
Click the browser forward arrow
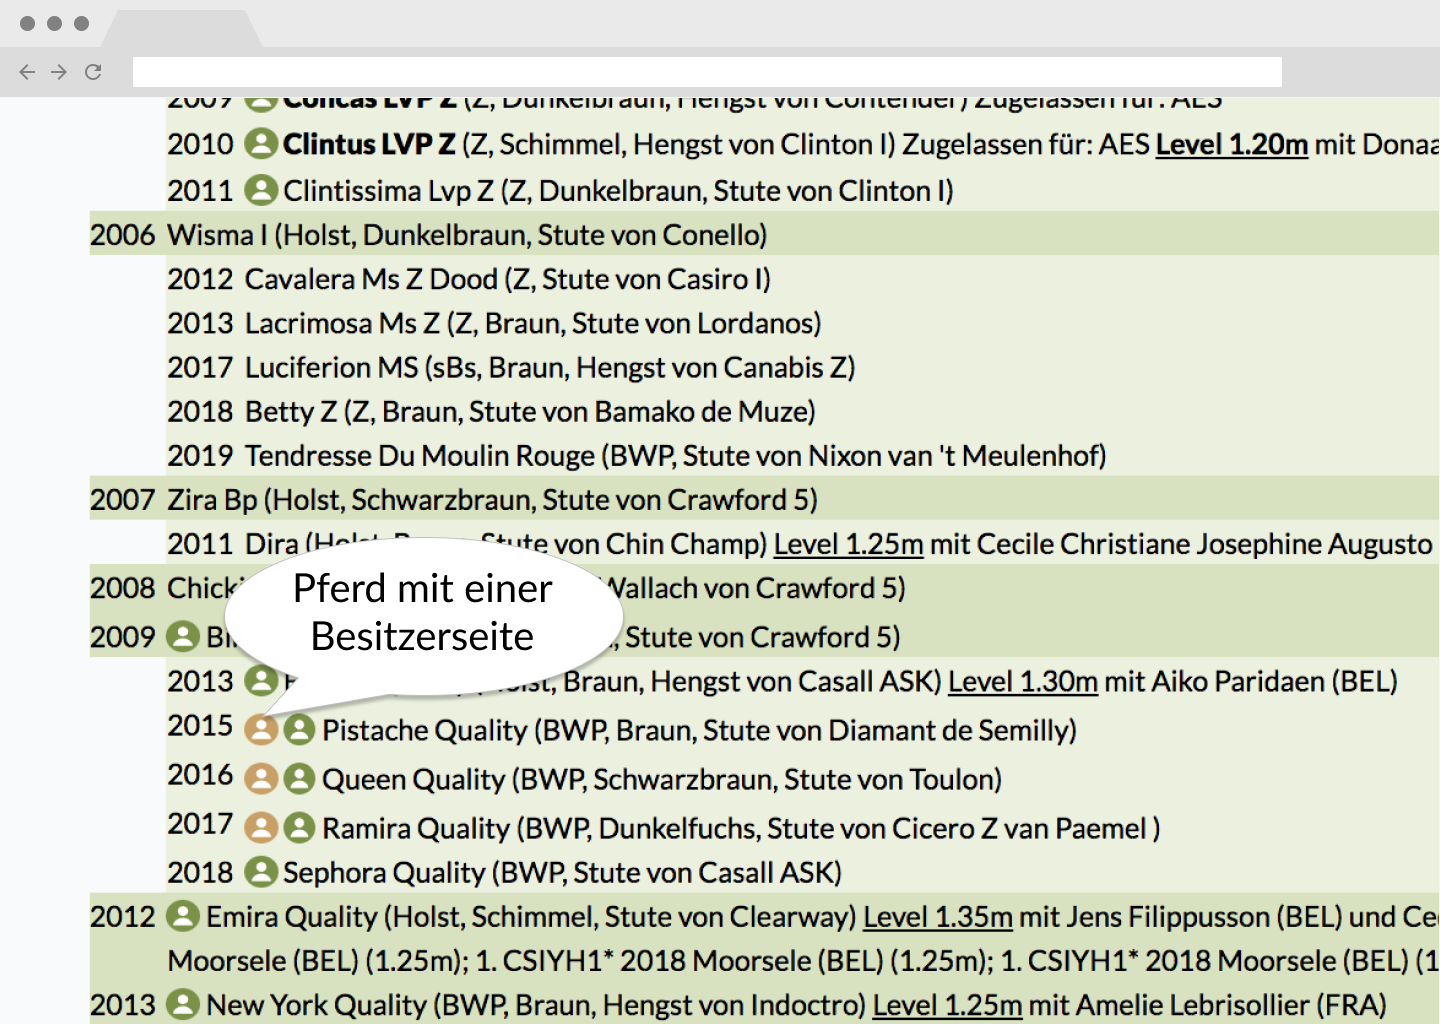(x=59, y=72)
